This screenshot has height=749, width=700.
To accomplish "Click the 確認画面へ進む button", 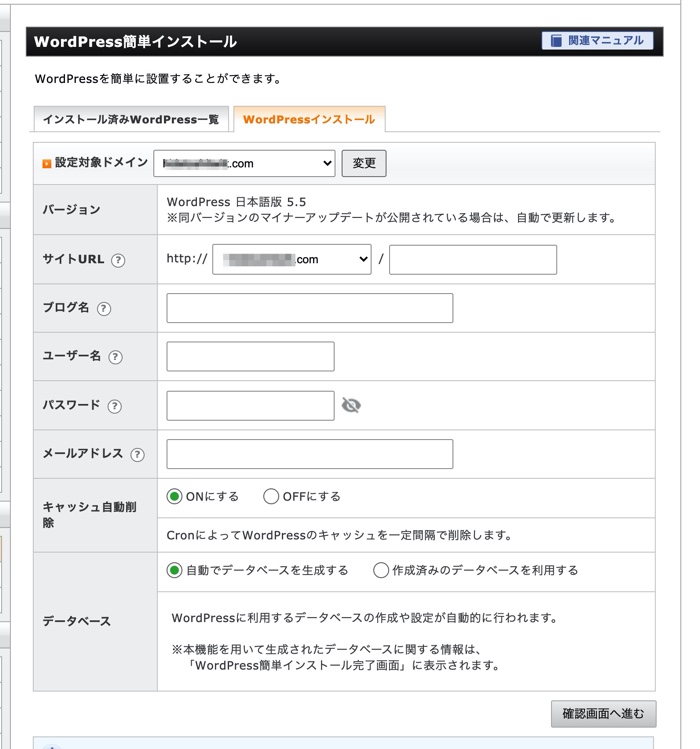I will coord(603,714).
